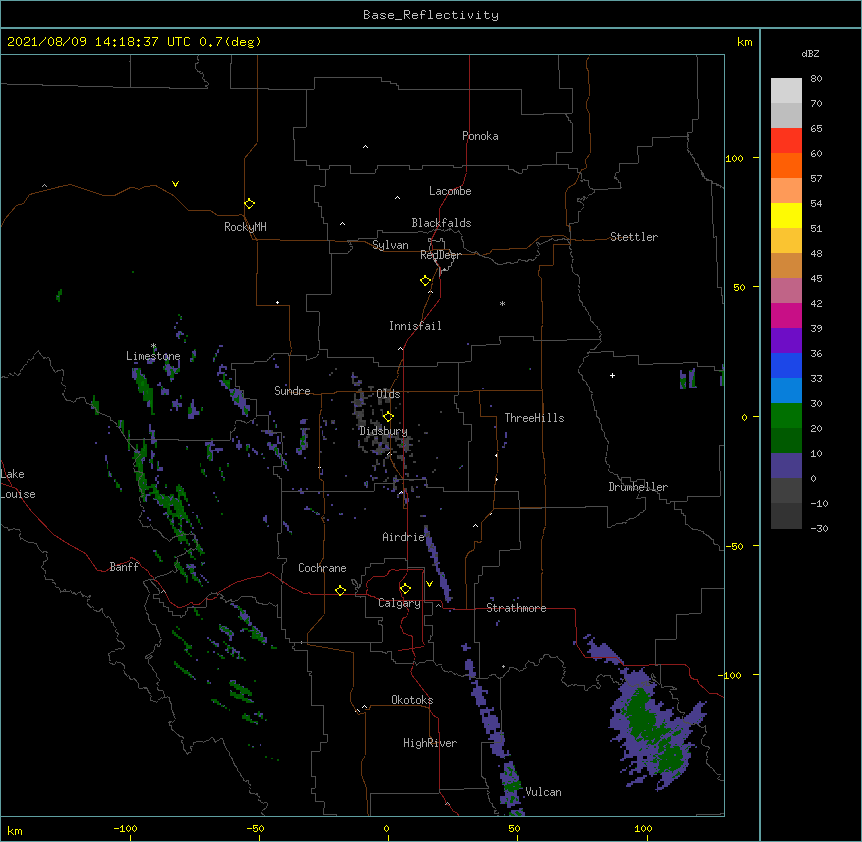The image size is (862, 842).
Task: Click the white plus marker north of Drumheller
Action: pos(612,375)
